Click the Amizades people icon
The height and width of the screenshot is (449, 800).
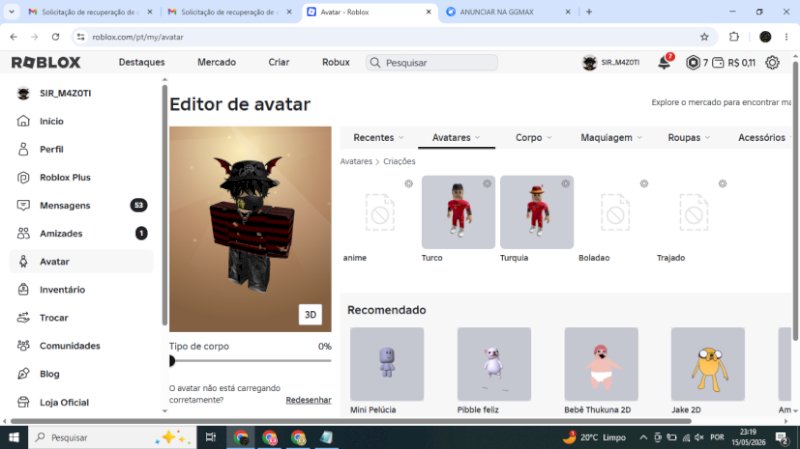click(x=23, y=233)
